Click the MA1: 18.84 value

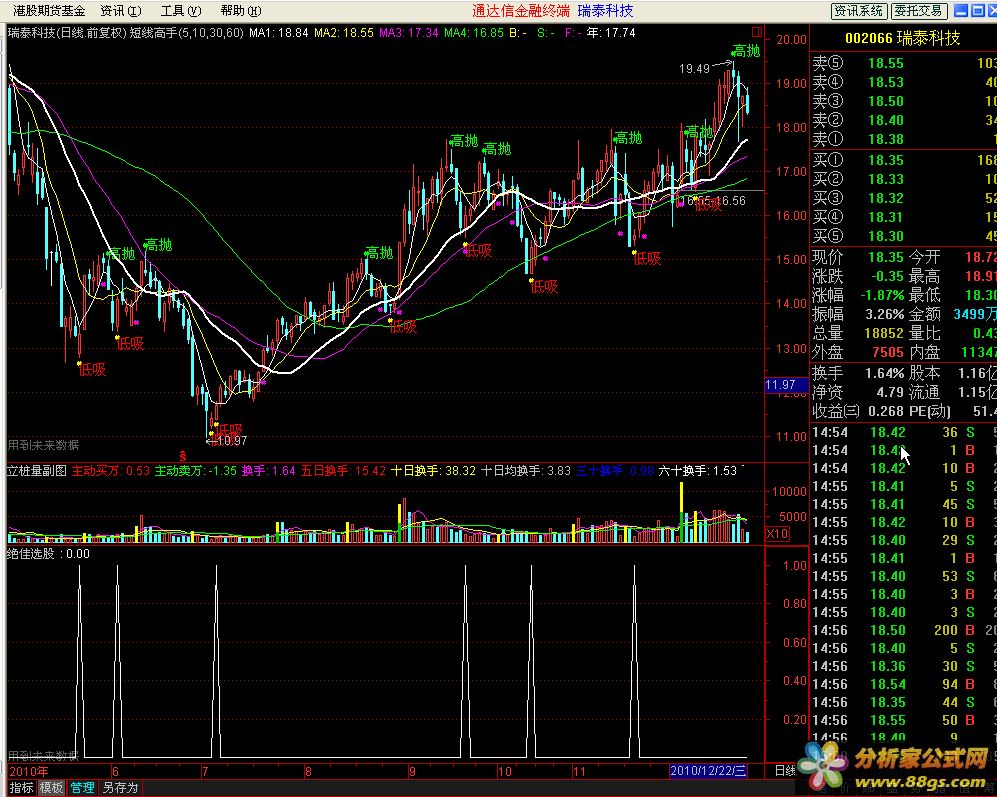point(278,32)
